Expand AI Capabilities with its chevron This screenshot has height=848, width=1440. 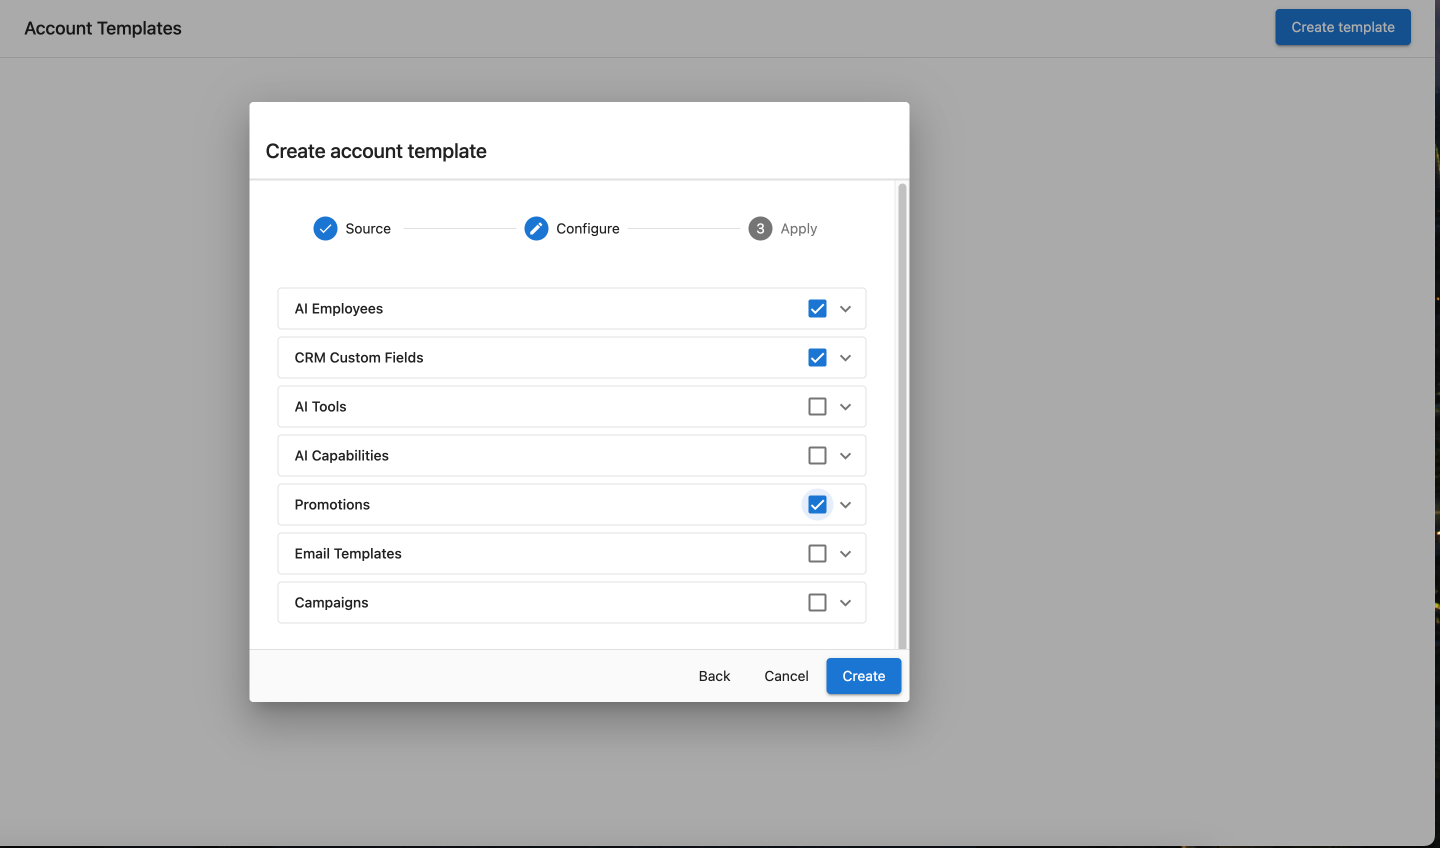846,456
